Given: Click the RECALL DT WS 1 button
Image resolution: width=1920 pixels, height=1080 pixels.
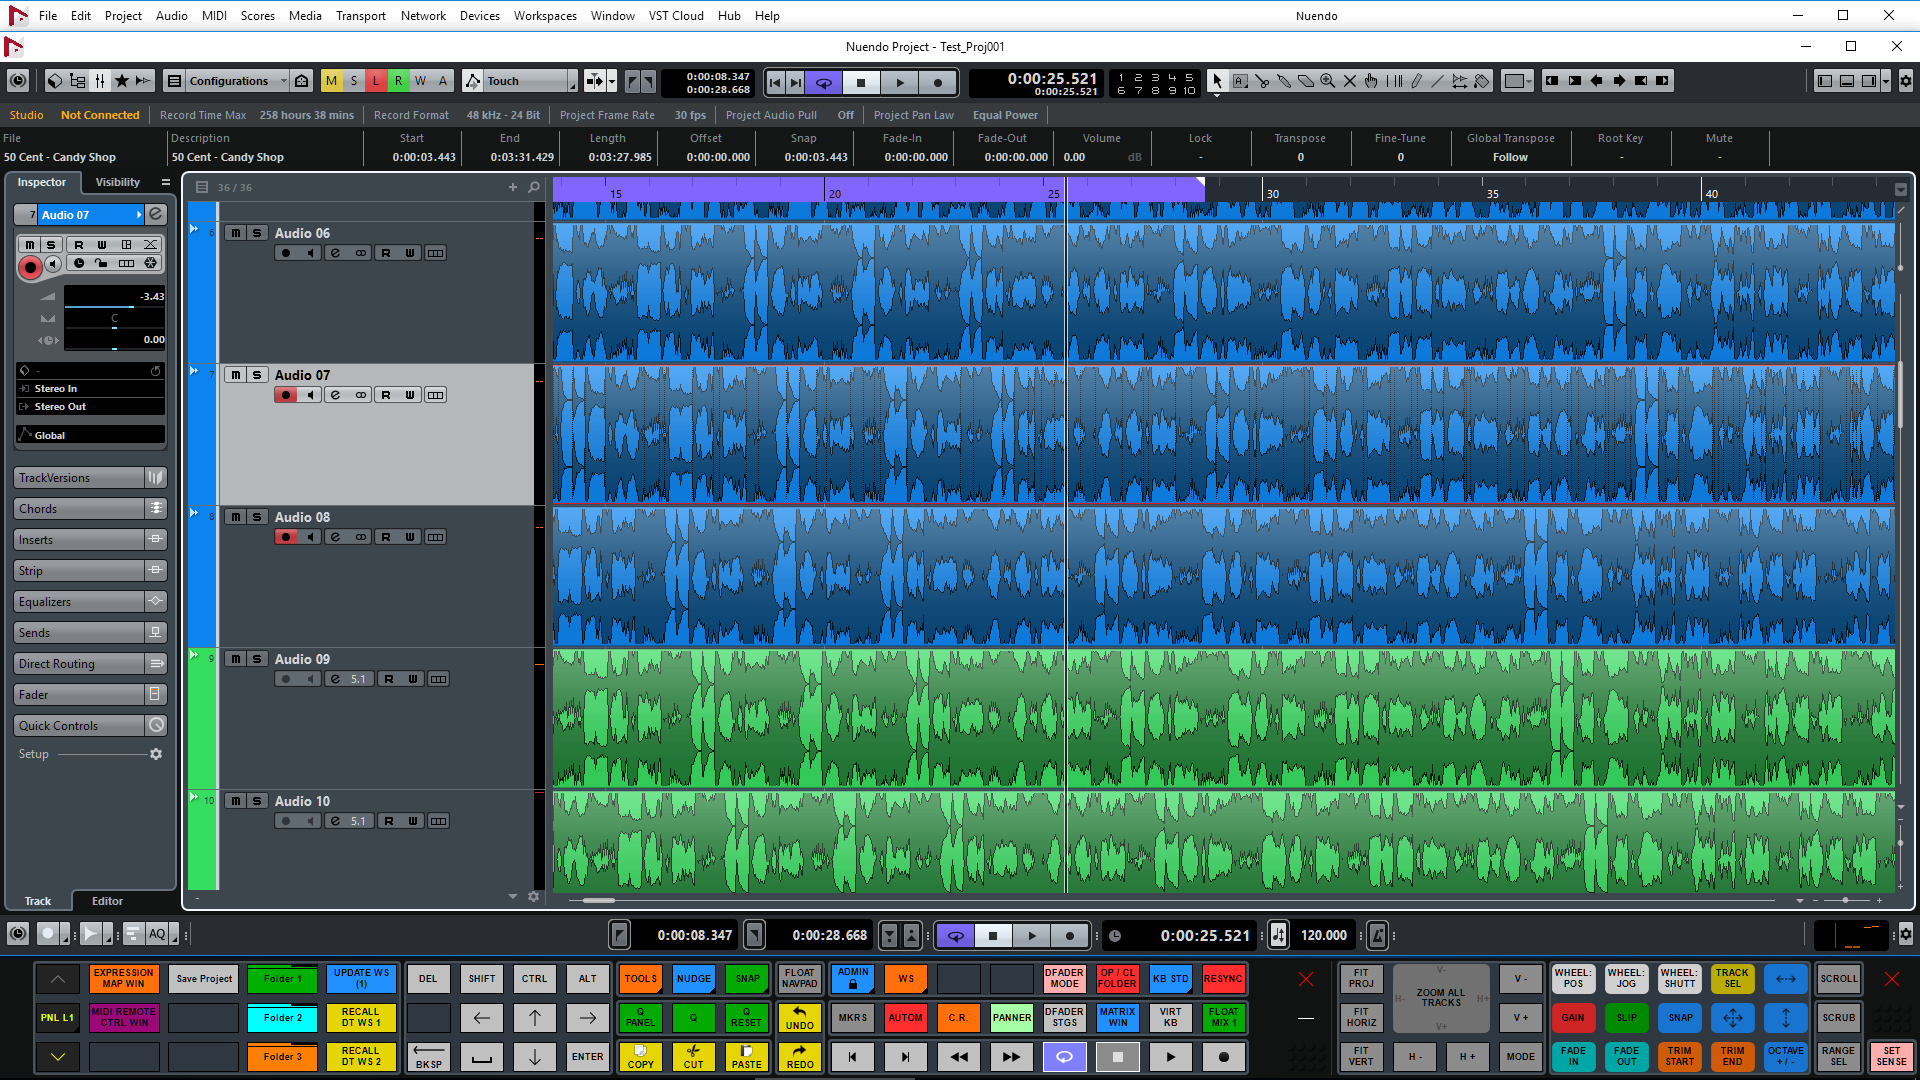Looking at the screenshot, I should (361, 1018).
